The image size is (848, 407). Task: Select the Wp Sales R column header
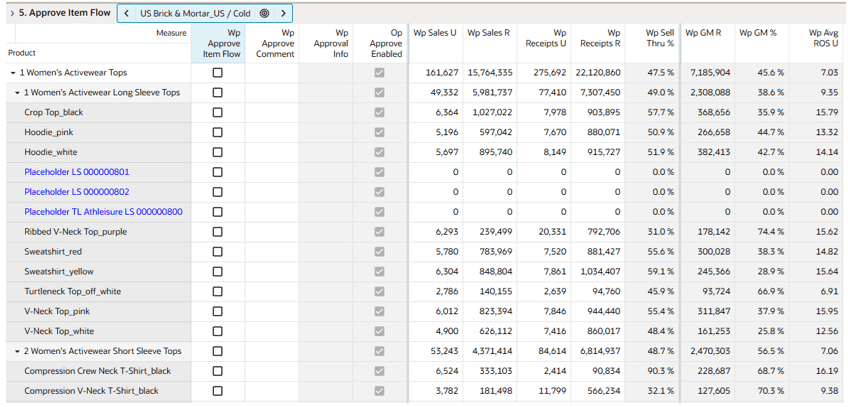click(x=489, y=43)
